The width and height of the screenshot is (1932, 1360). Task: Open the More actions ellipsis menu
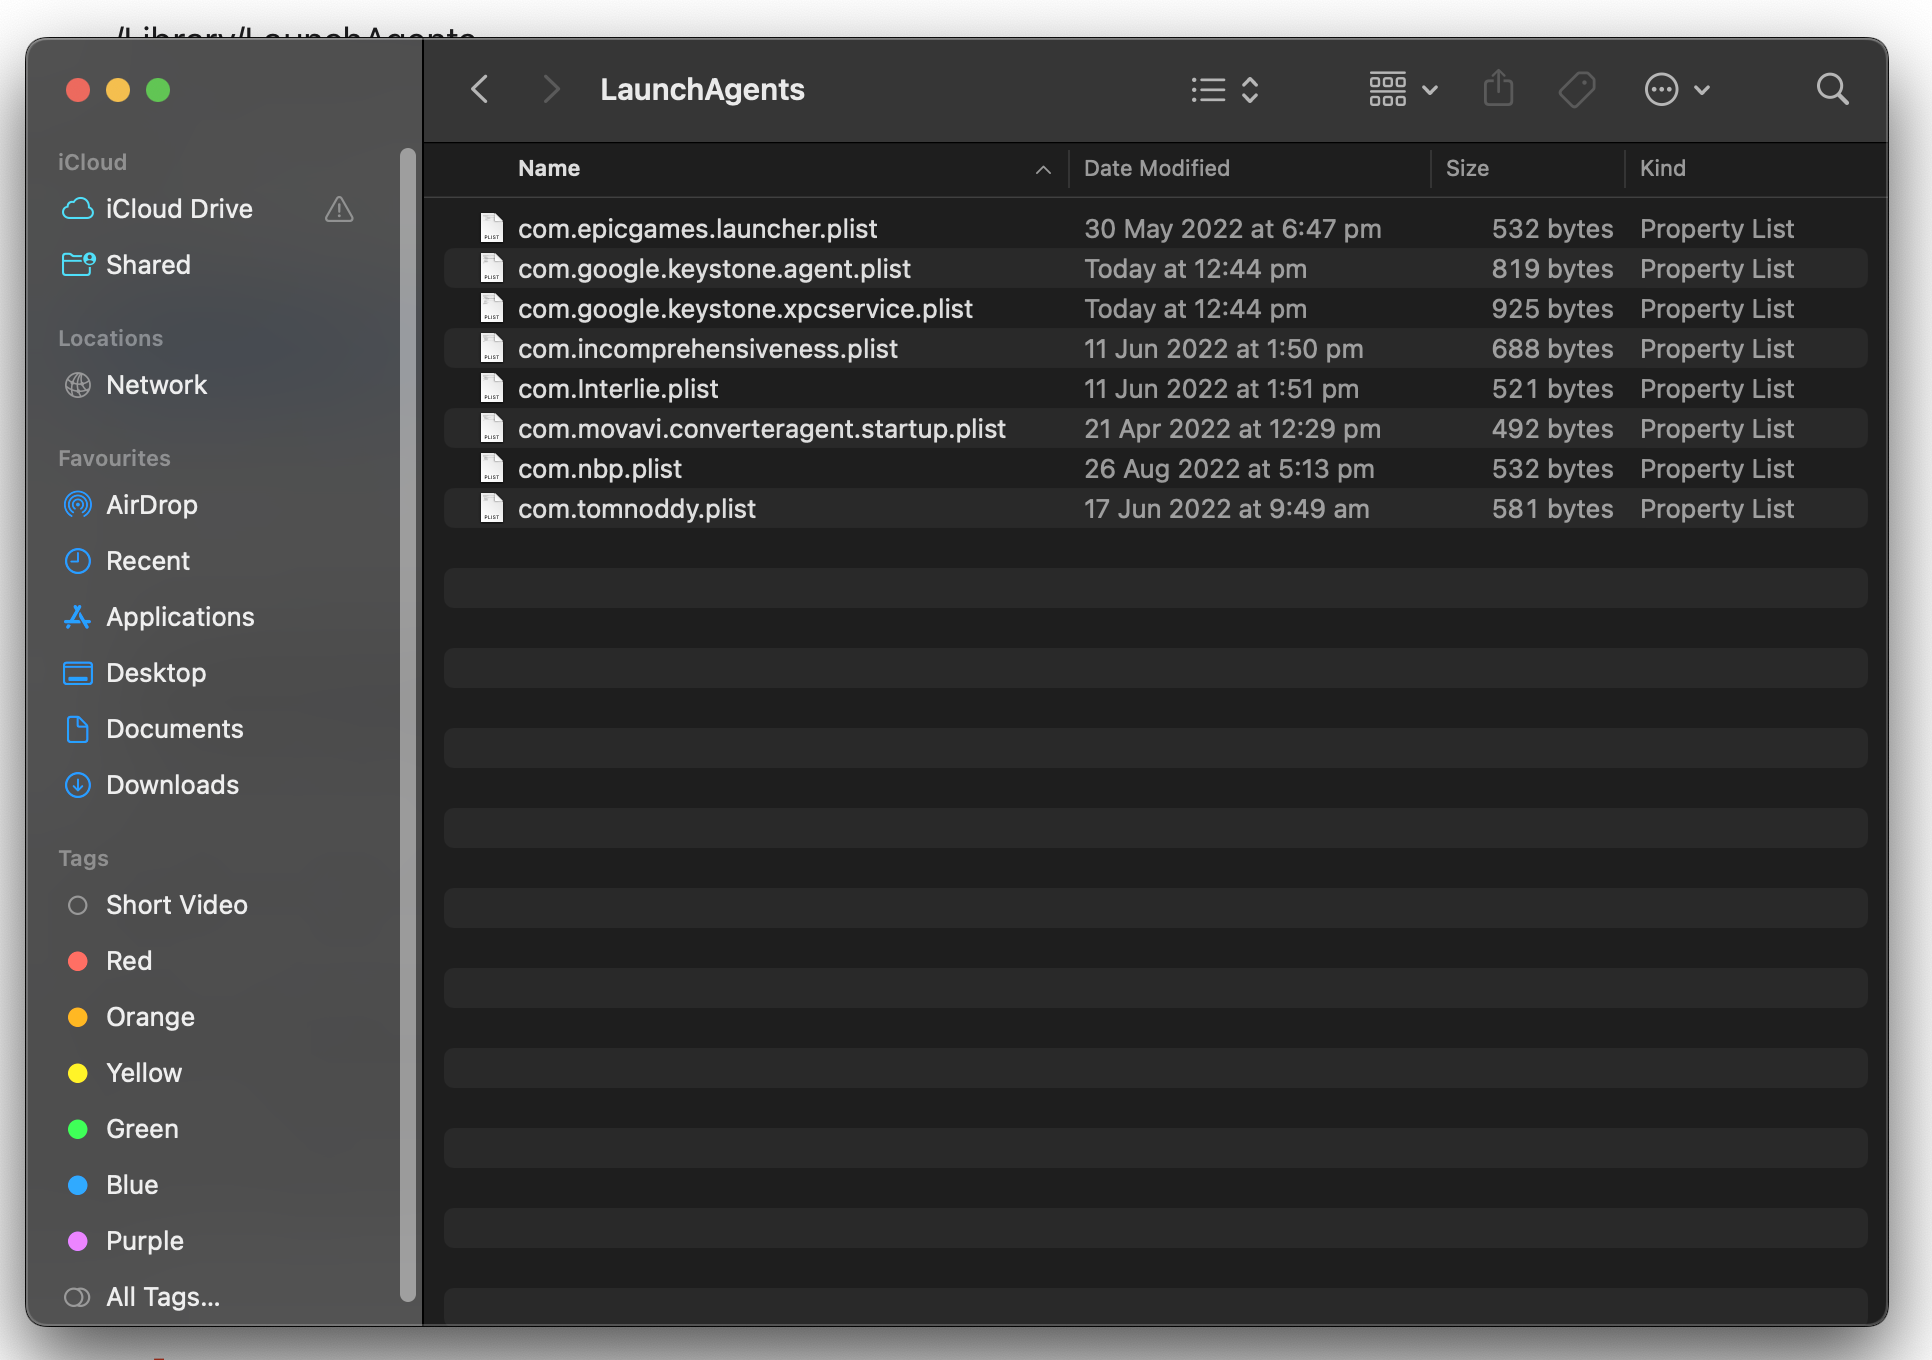tap(1660, 89)
